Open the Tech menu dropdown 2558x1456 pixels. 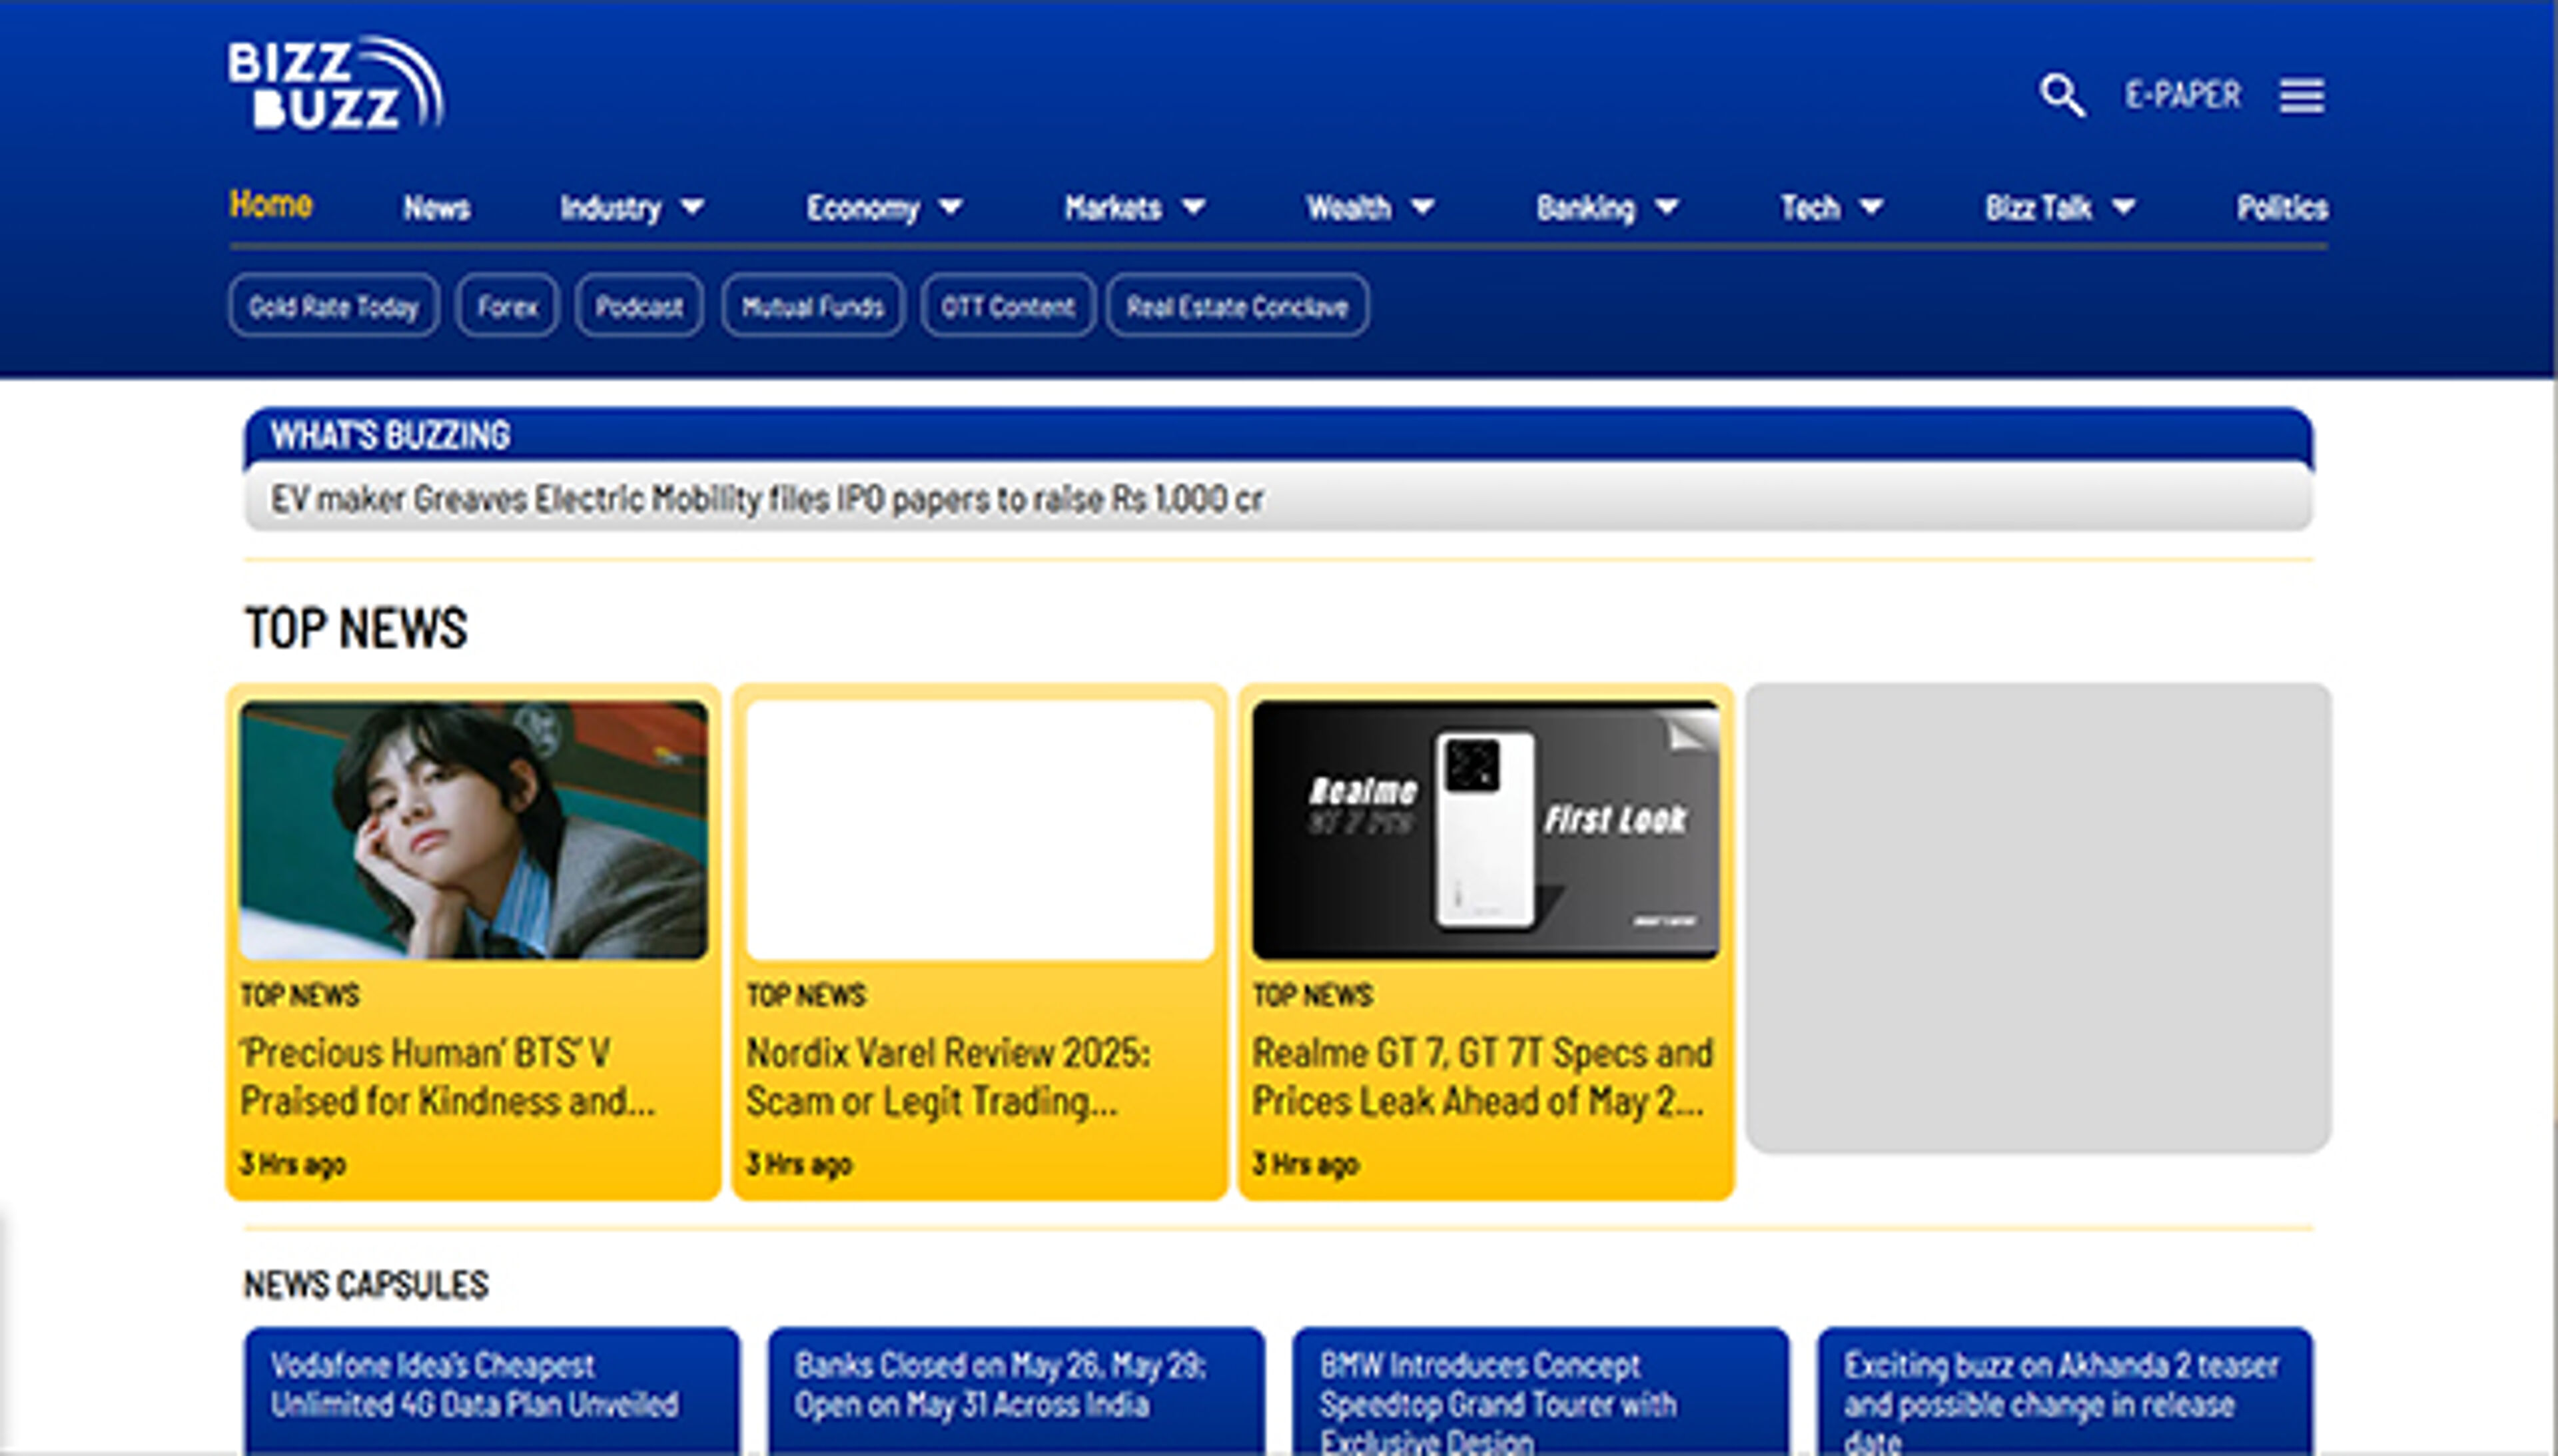[1871, 207]
